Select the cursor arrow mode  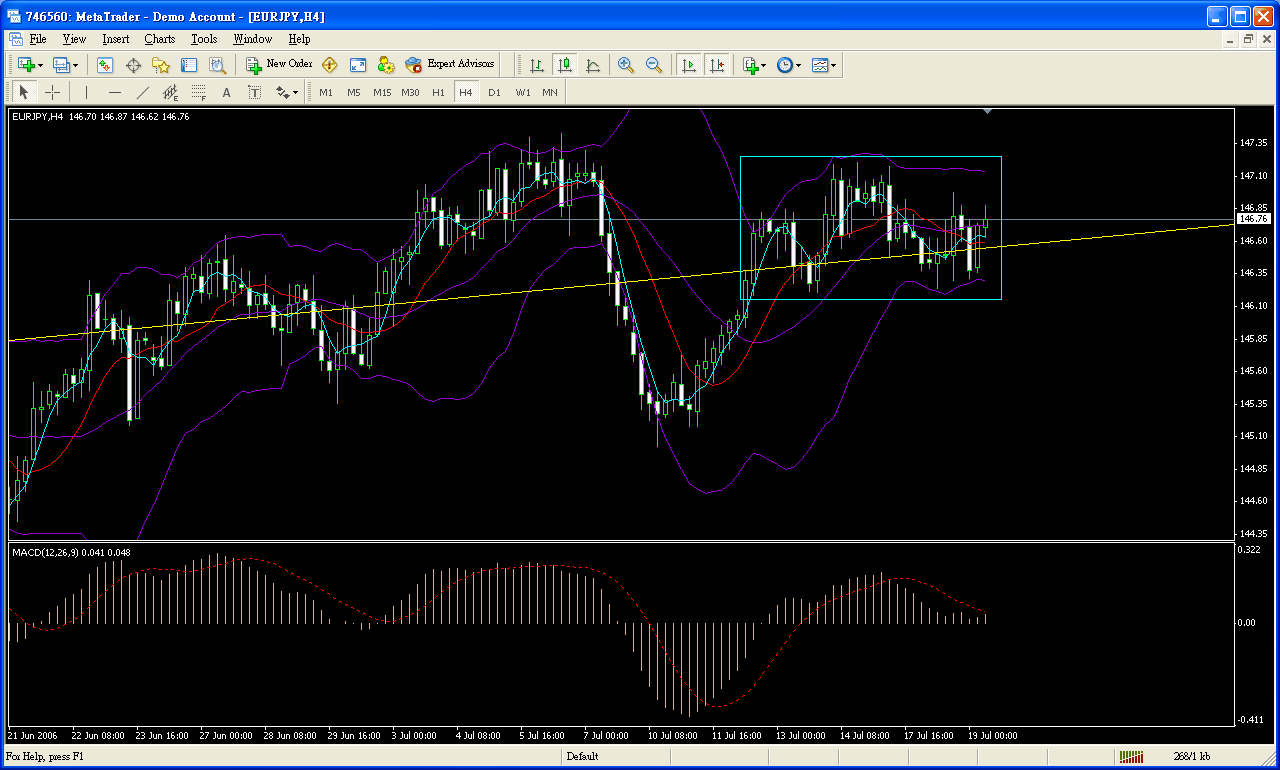pyautogui.click(x=25, y=92)
